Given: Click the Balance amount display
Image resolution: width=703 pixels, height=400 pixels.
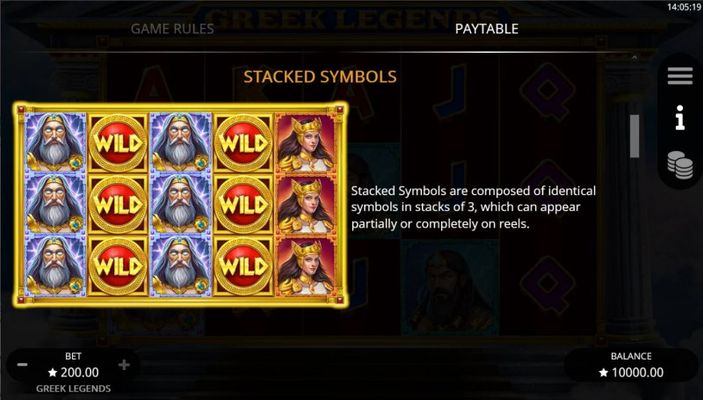Looking at the screenshot, I should 631,372.
